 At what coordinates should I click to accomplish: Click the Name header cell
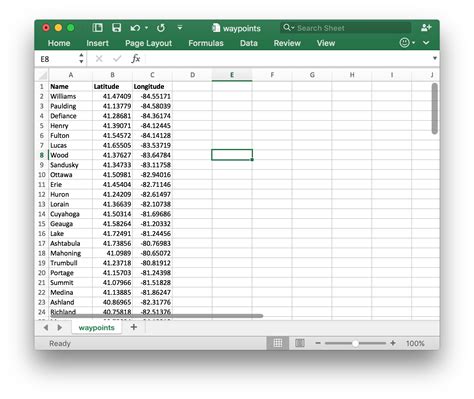pos(71,86)
